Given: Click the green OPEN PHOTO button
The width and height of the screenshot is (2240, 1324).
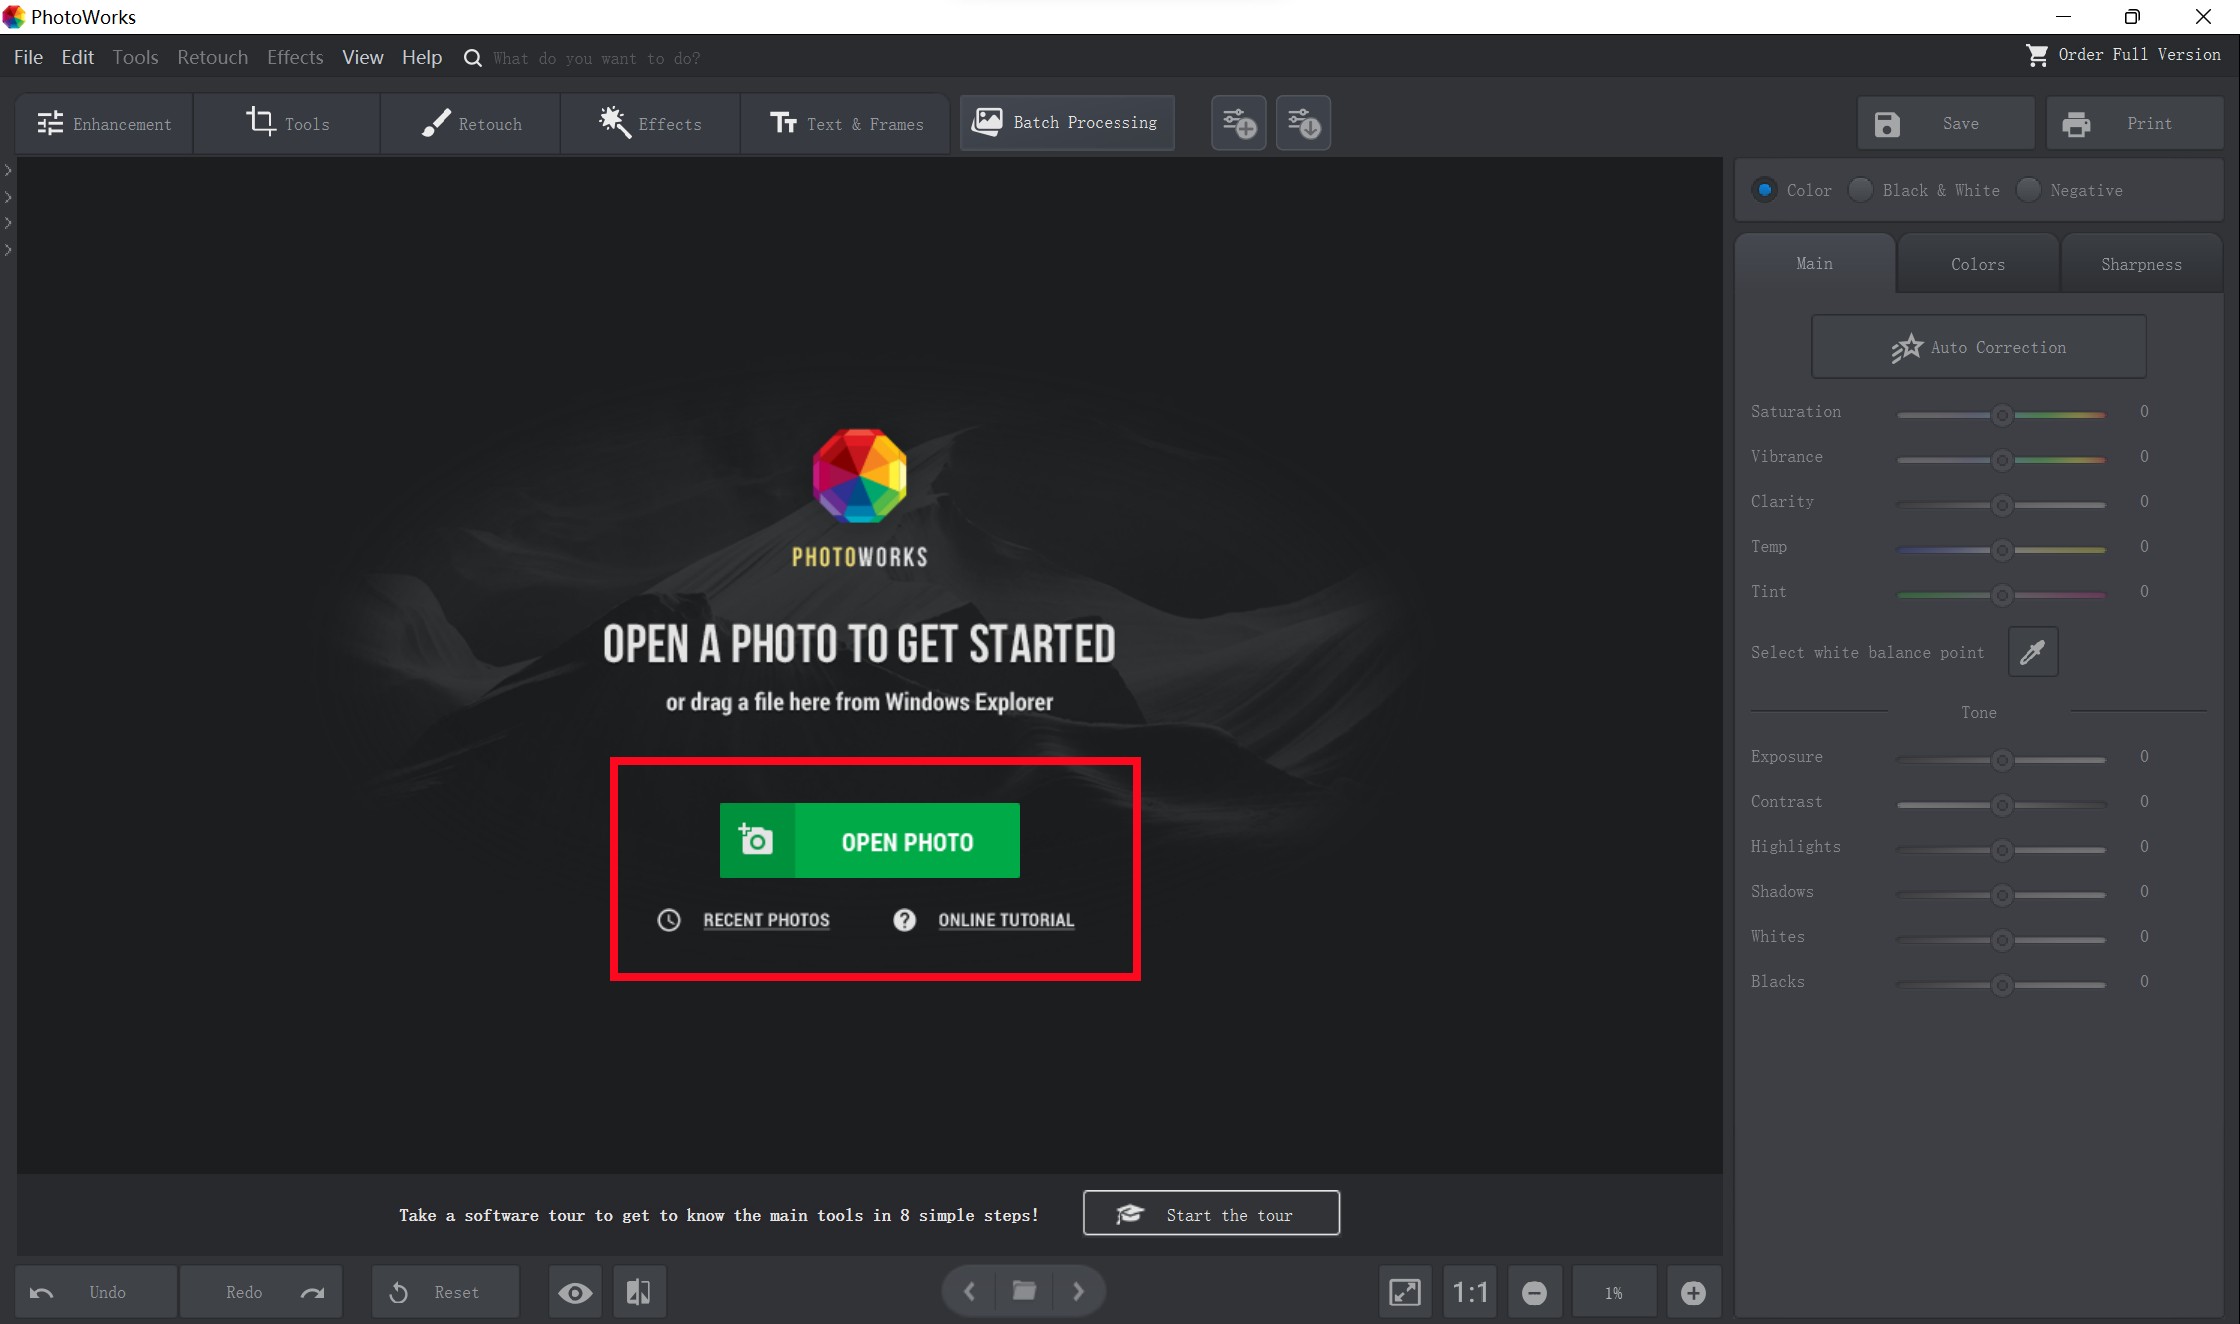Looking at the screenshot, I should point(869,841).
